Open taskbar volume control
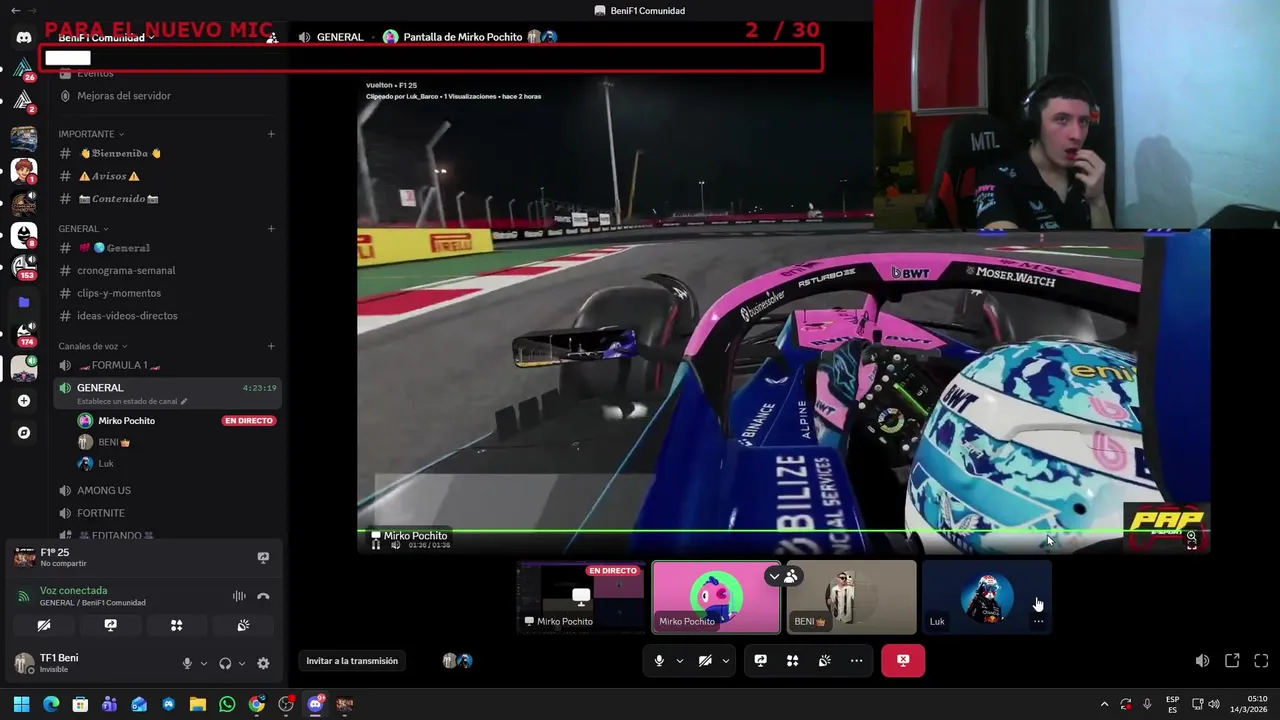Viewport: 1280px width, 720px height. (1214, 705)
